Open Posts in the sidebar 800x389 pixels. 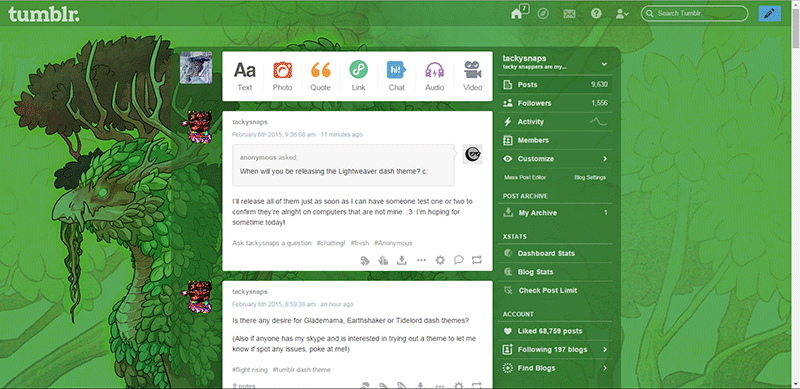tap(555, 85)
